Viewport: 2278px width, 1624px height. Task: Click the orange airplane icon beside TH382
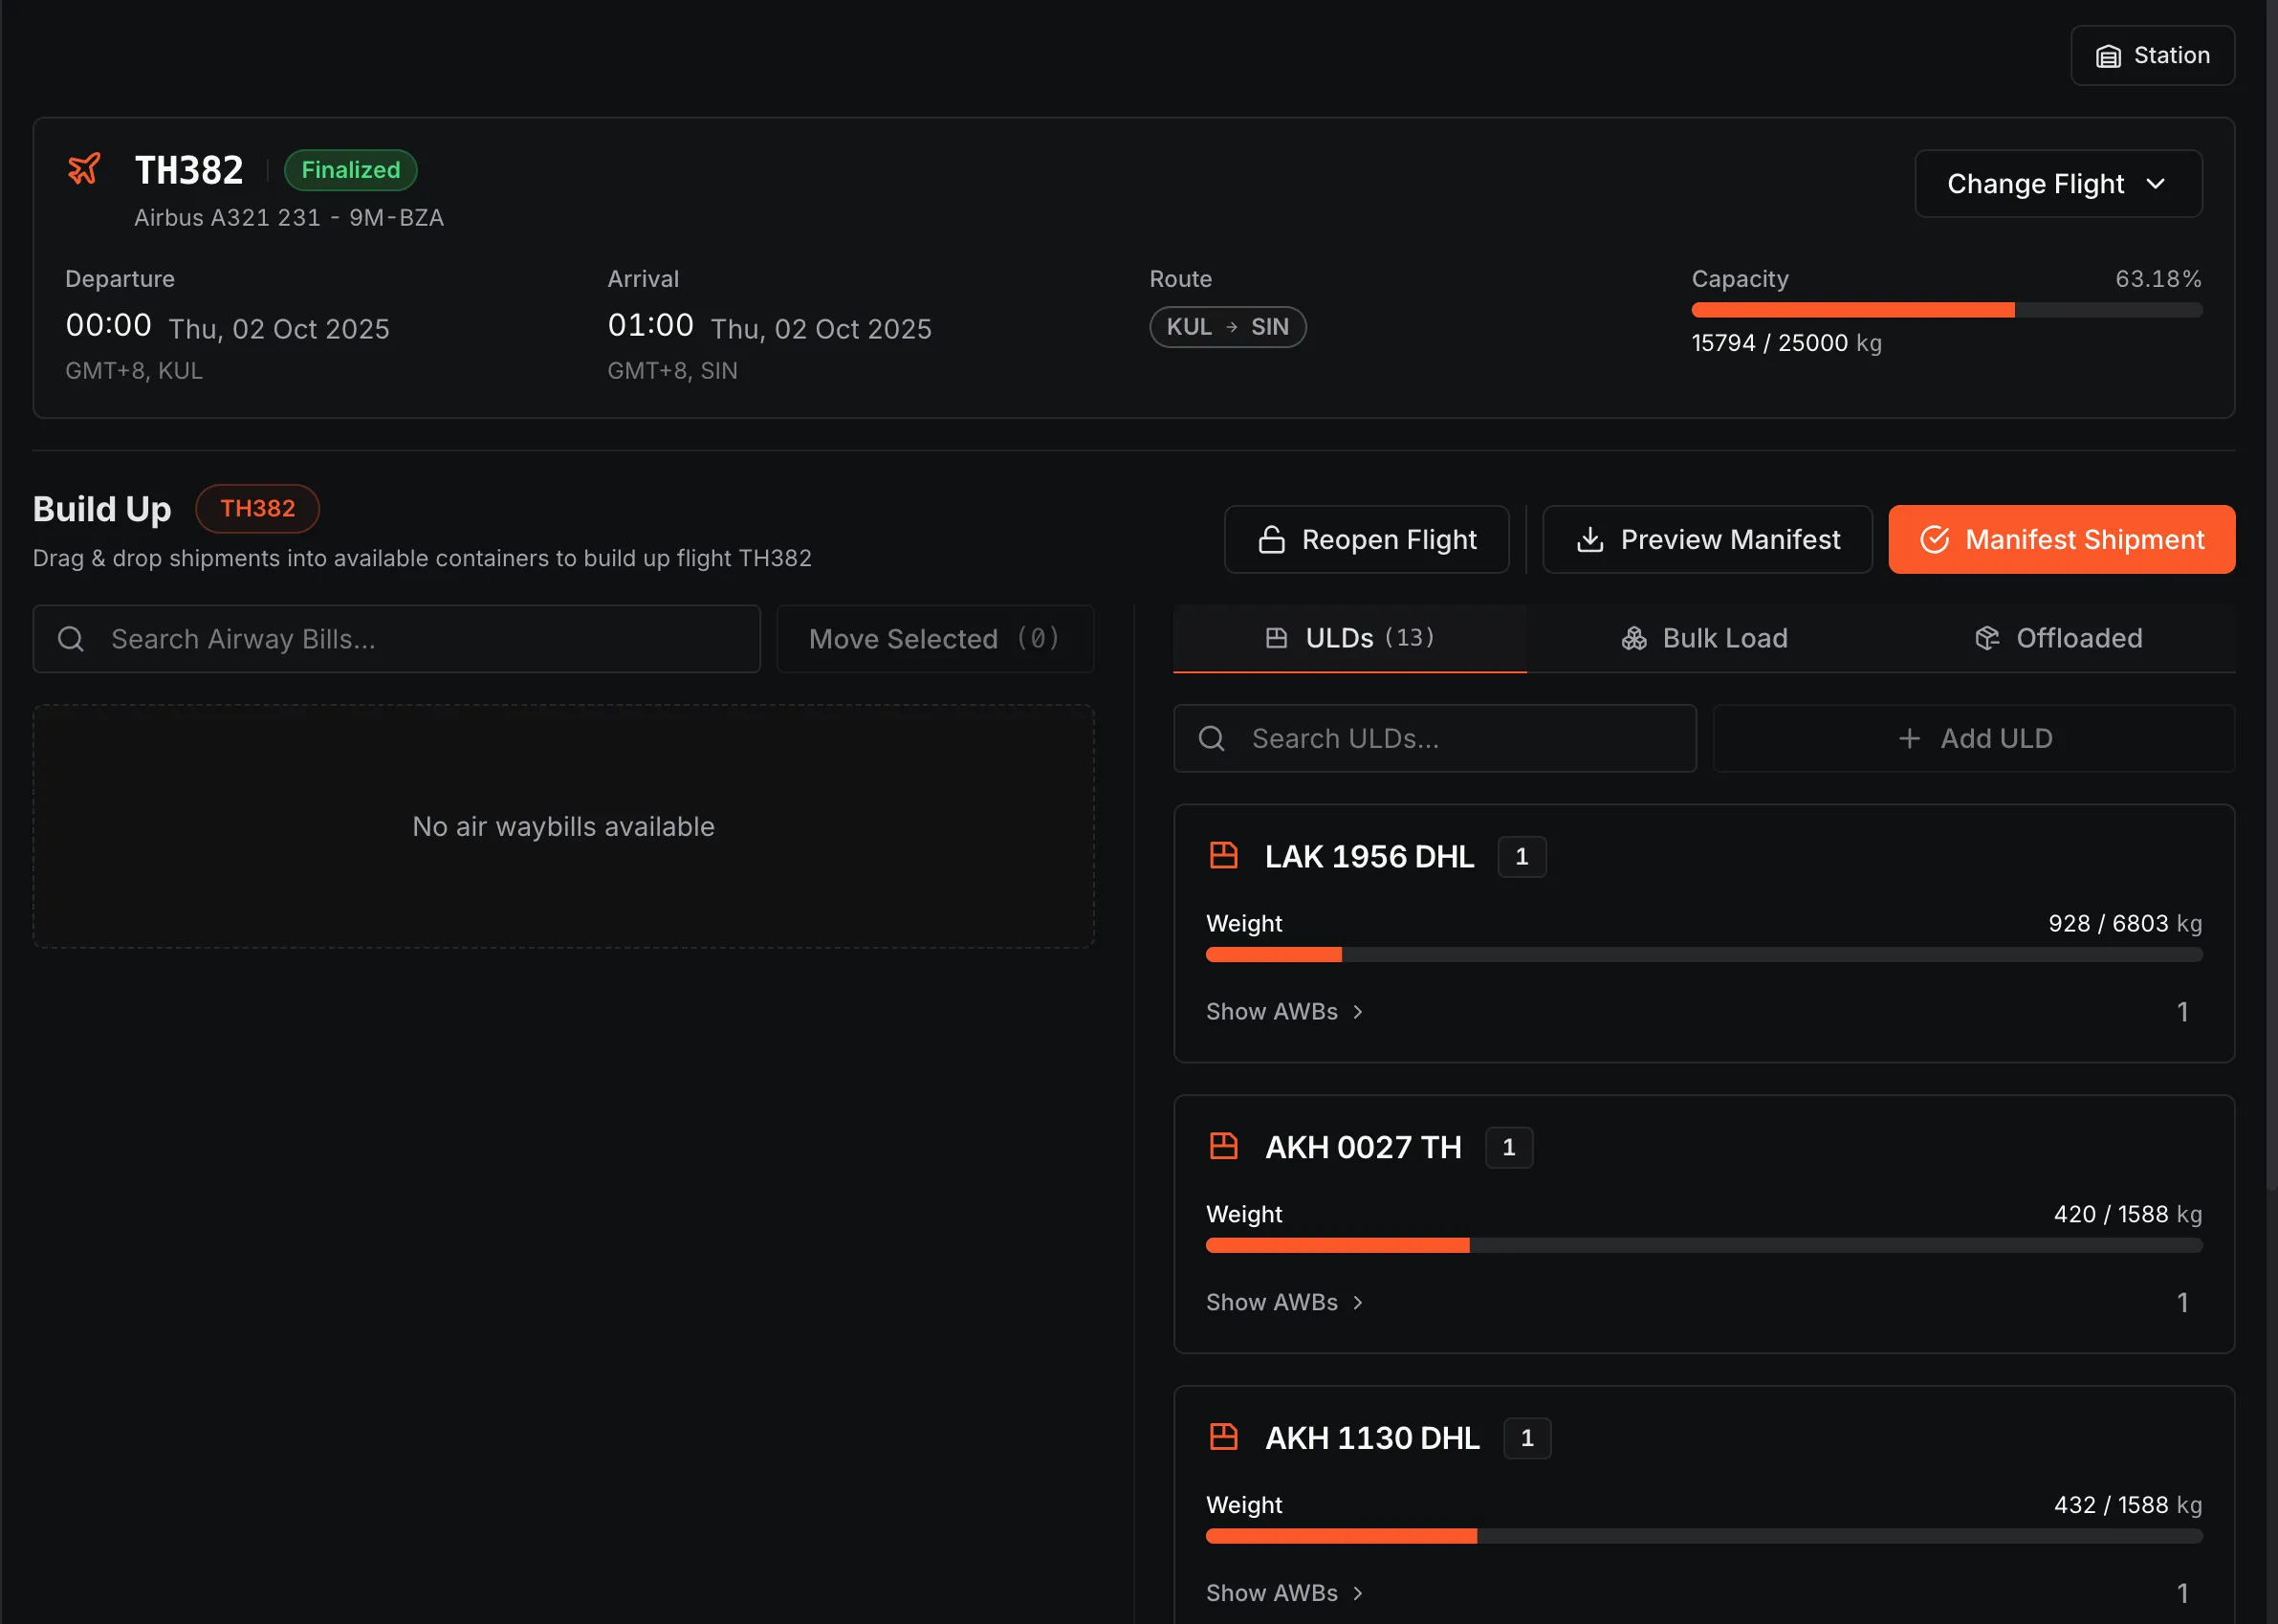(84, 169)
